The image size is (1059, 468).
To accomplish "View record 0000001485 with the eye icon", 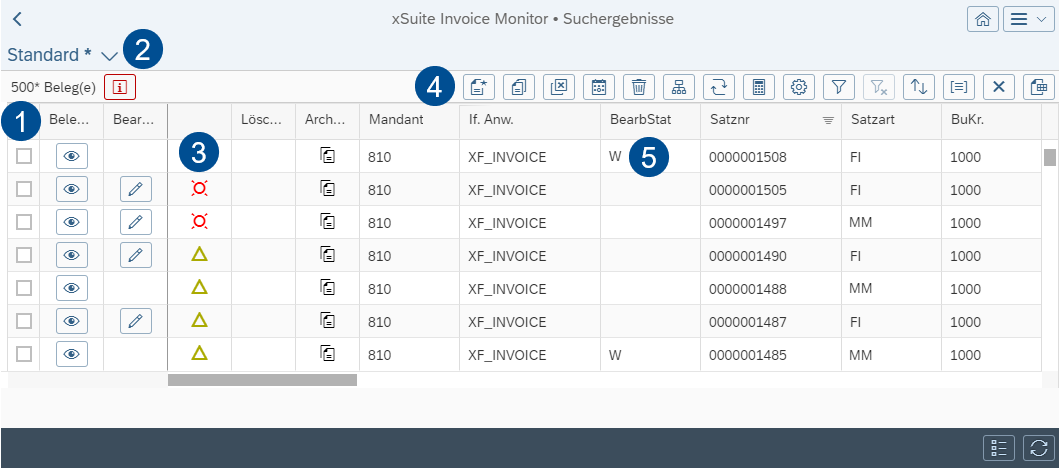I will tap(72, 353).
